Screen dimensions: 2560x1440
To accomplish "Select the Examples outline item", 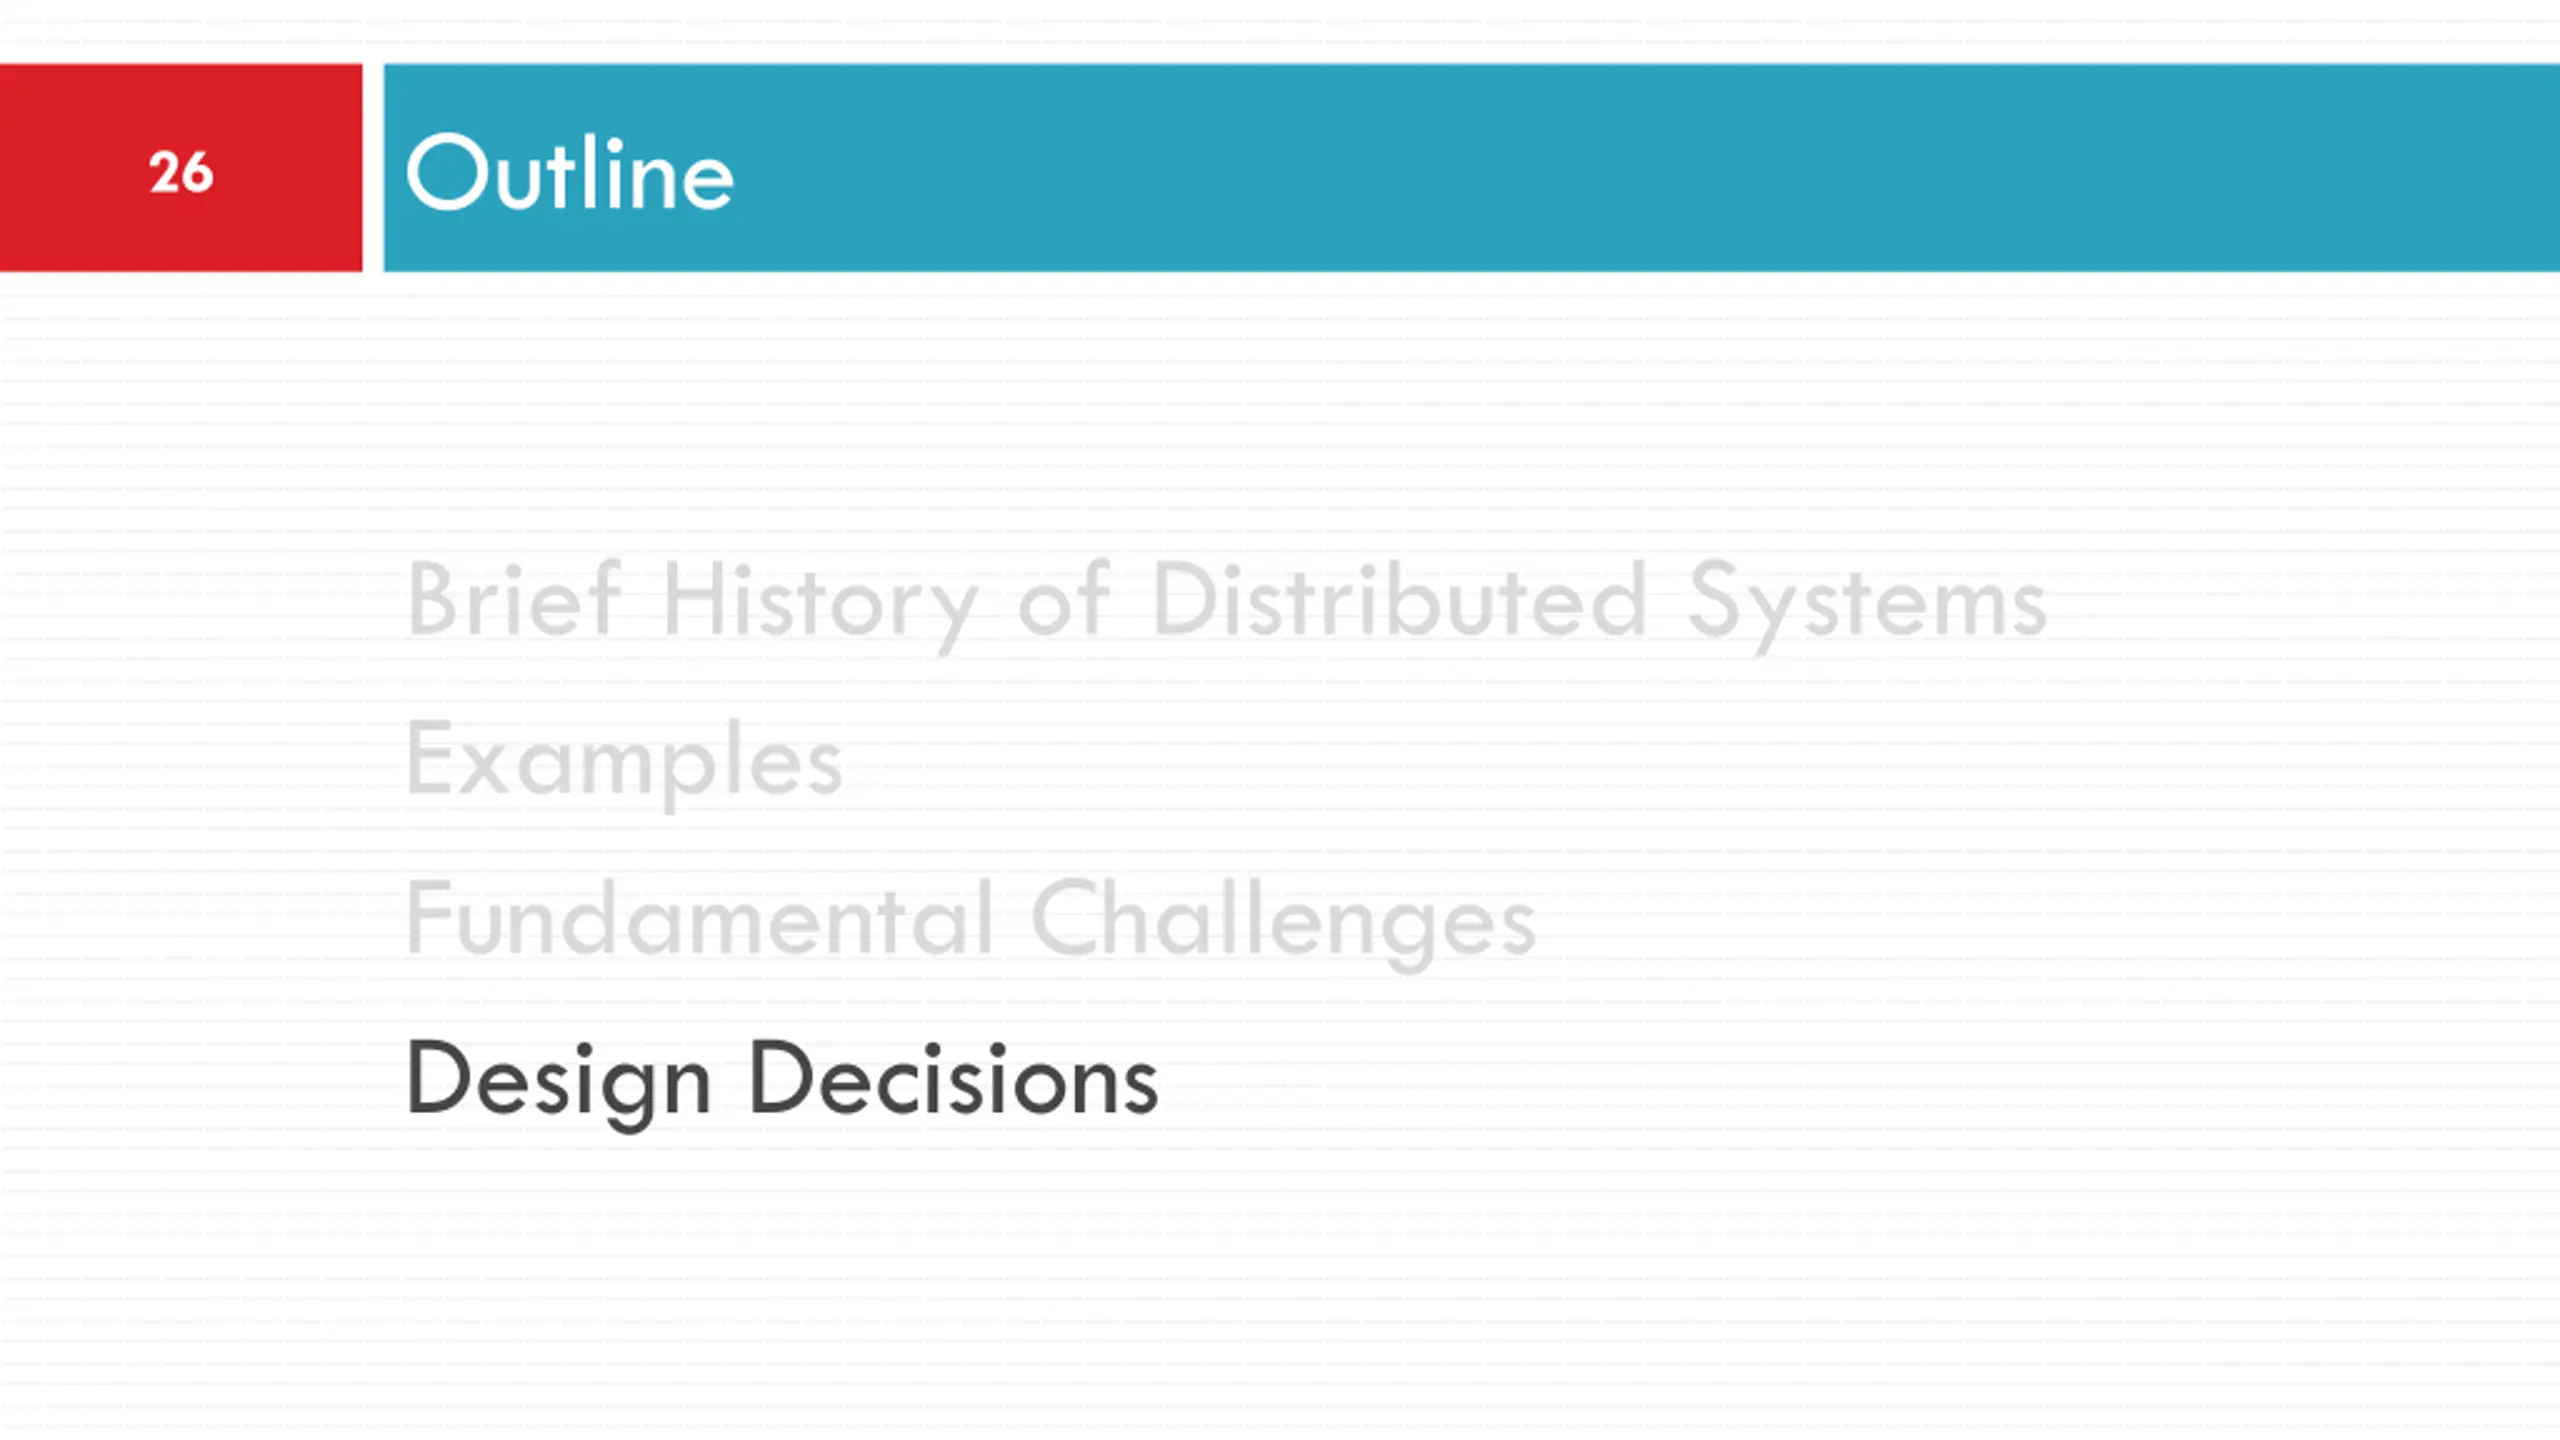I will tap(623, 761).
